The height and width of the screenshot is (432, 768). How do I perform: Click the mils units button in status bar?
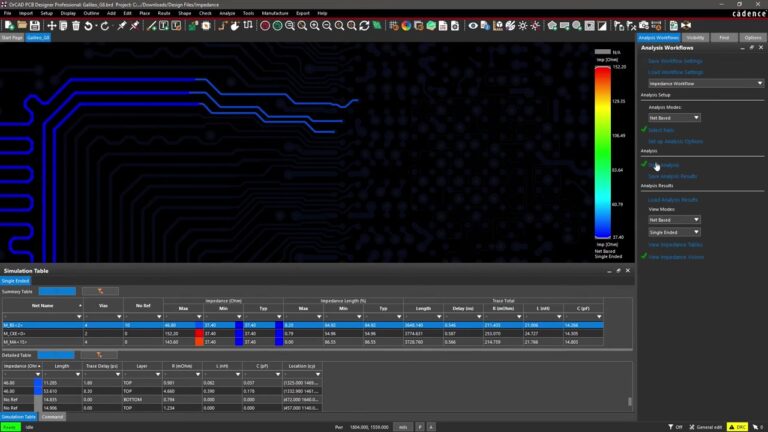[403, 427]
